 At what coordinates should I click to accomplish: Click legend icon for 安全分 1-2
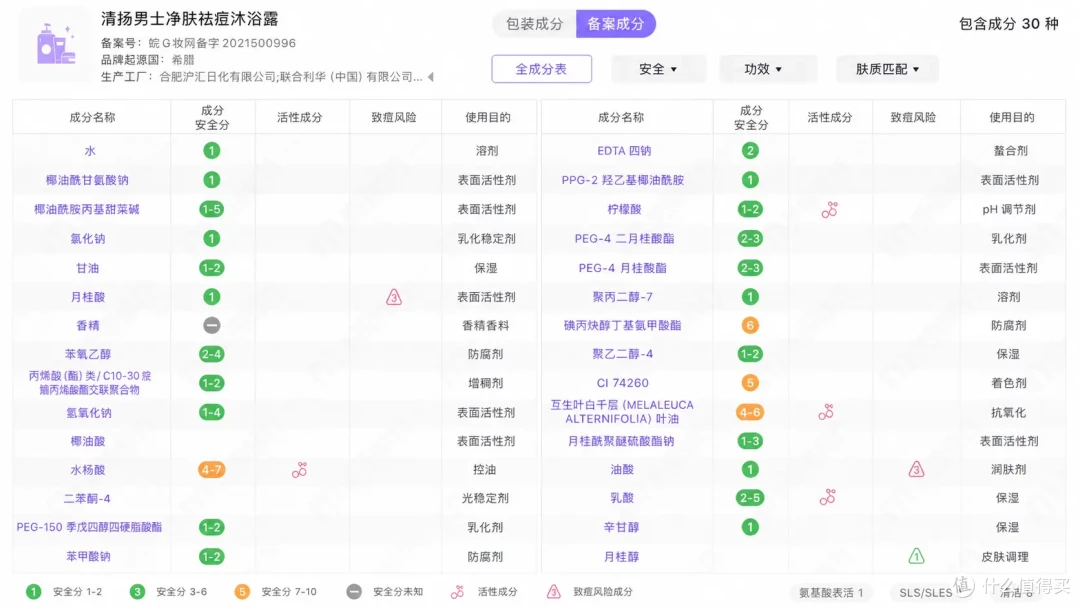coord(34,592)
